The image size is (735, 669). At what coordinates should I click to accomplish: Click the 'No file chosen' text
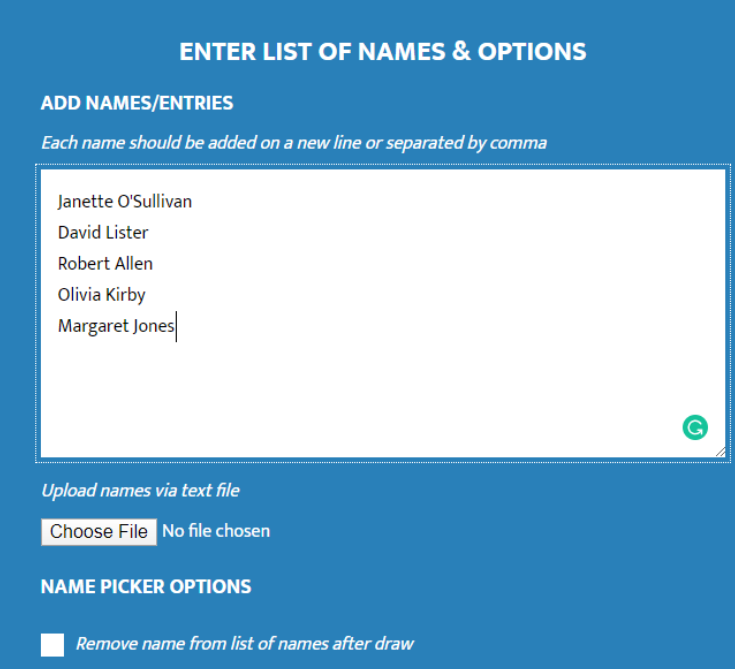pyautogui.click(x=216, y=531)
